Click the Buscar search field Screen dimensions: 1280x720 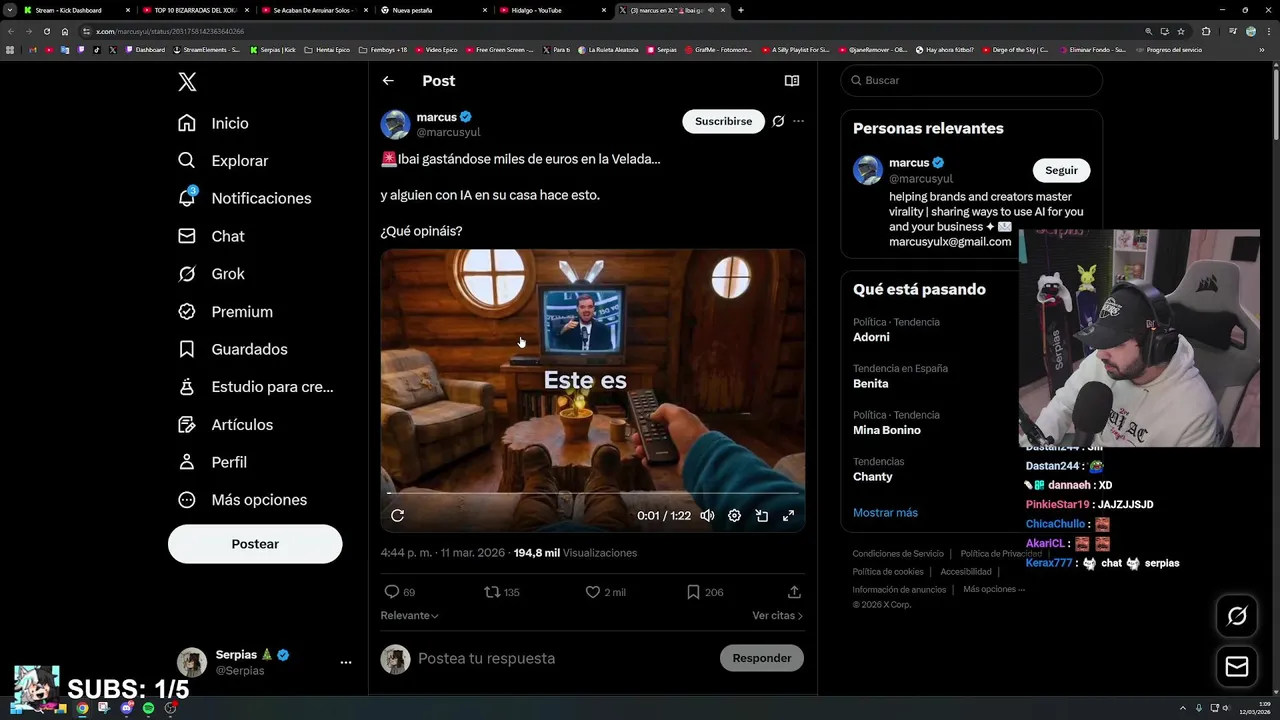point(971,80)
